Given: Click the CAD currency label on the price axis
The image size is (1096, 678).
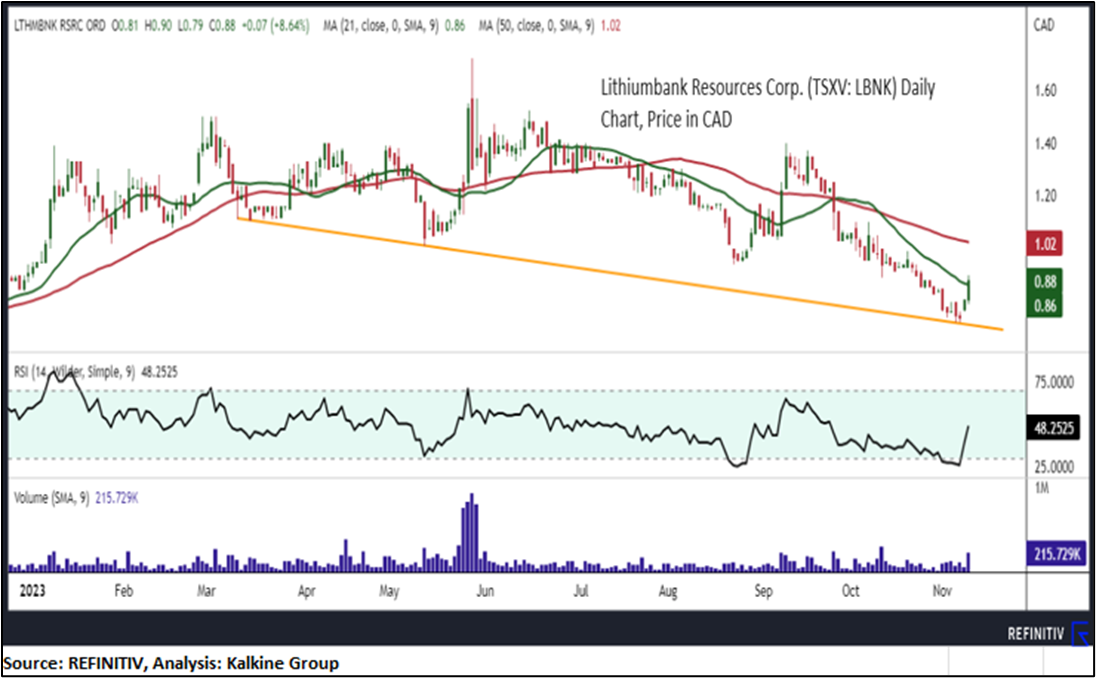Looking at the screenshot, I should point(1044,26).
